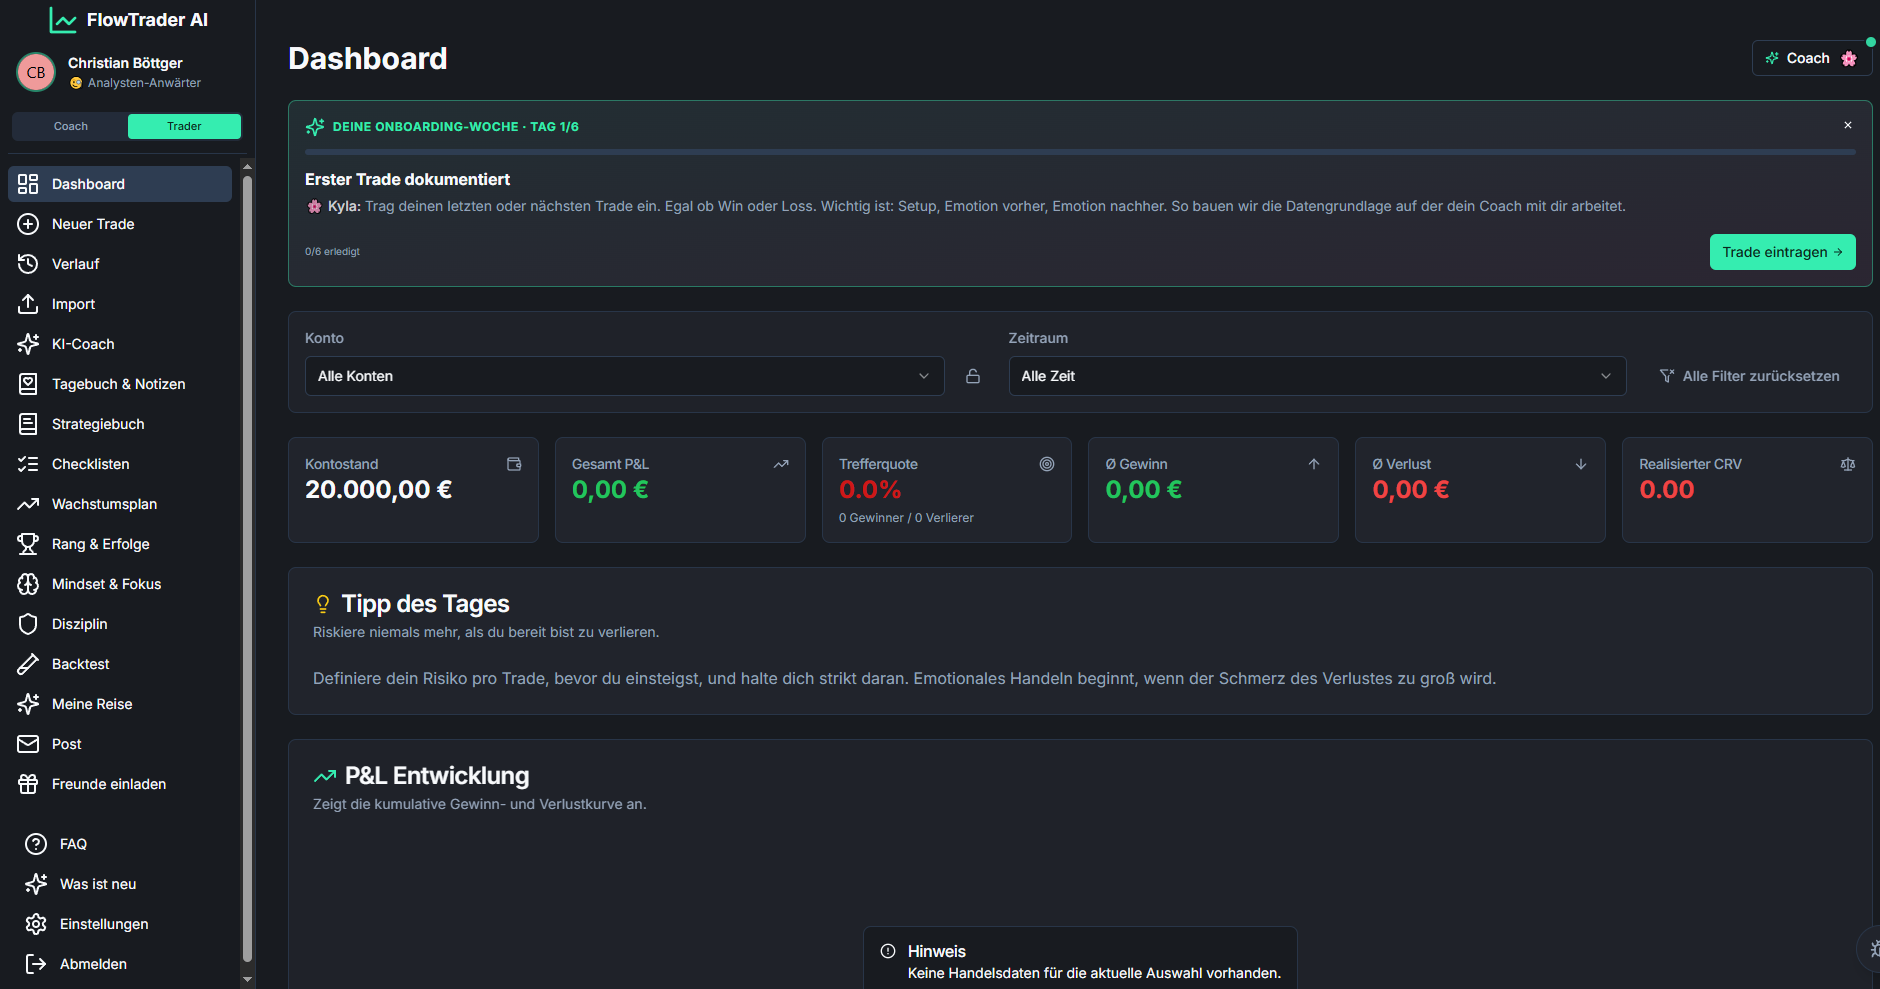Click the Backtest ruler icon
This screenshot has height=989, width=1880.
click(x=28, y=664)
